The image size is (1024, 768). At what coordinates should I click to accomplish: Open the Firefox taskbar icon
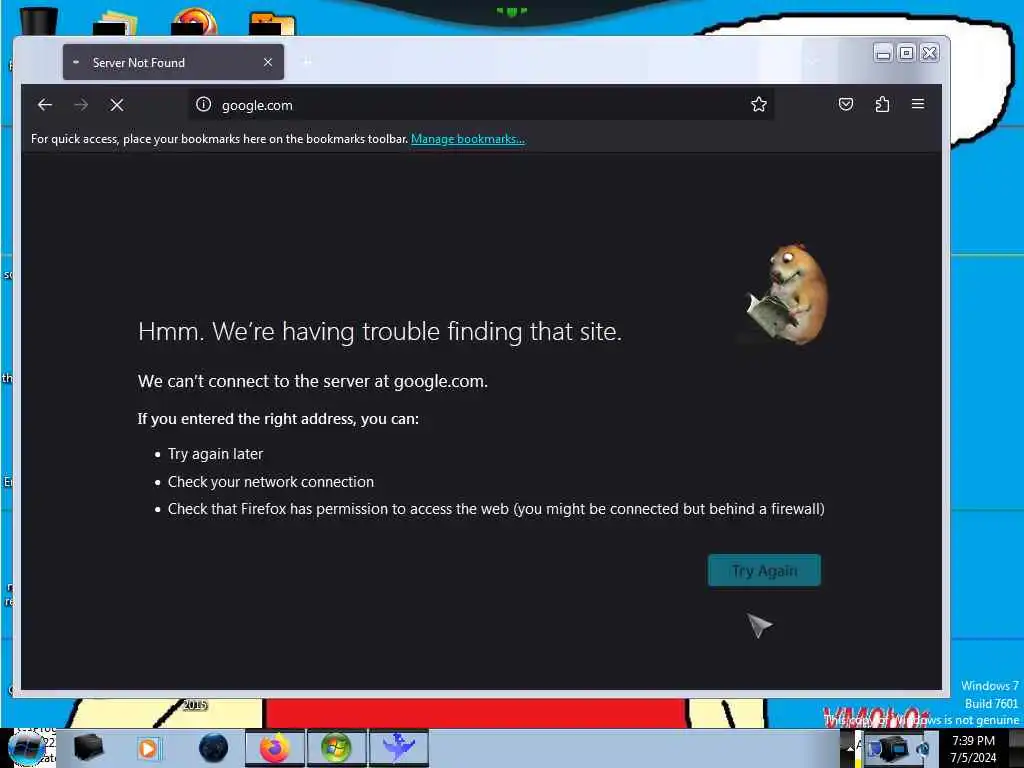(274, 748)
